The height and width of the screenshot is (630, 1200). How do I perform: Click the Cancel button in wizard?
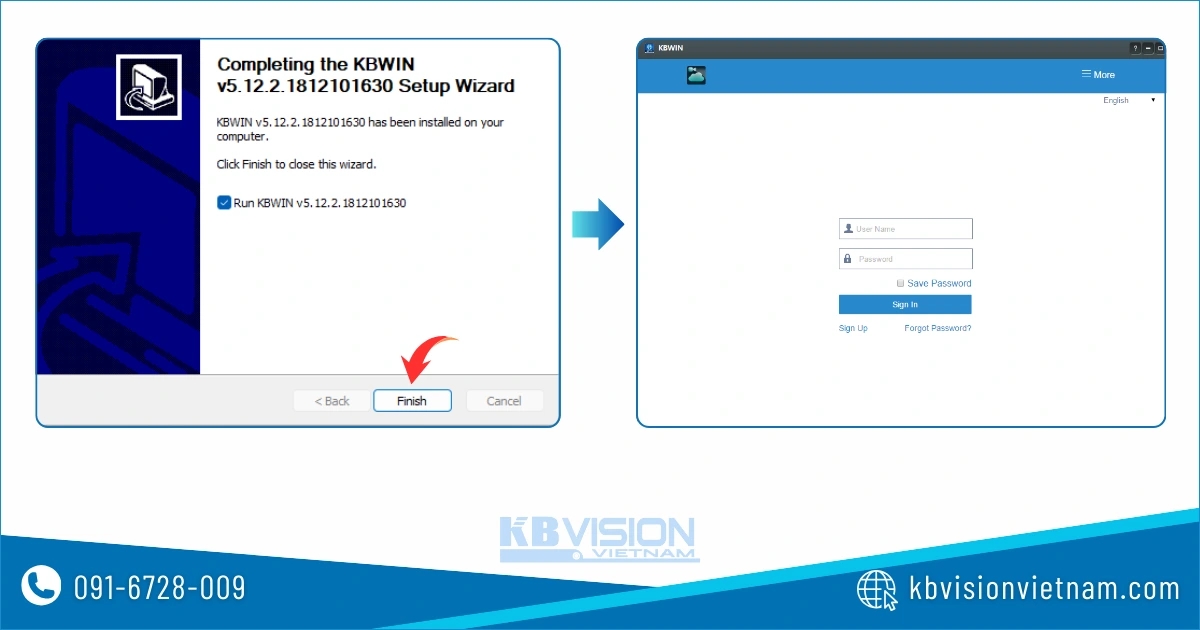pos(504,401)
